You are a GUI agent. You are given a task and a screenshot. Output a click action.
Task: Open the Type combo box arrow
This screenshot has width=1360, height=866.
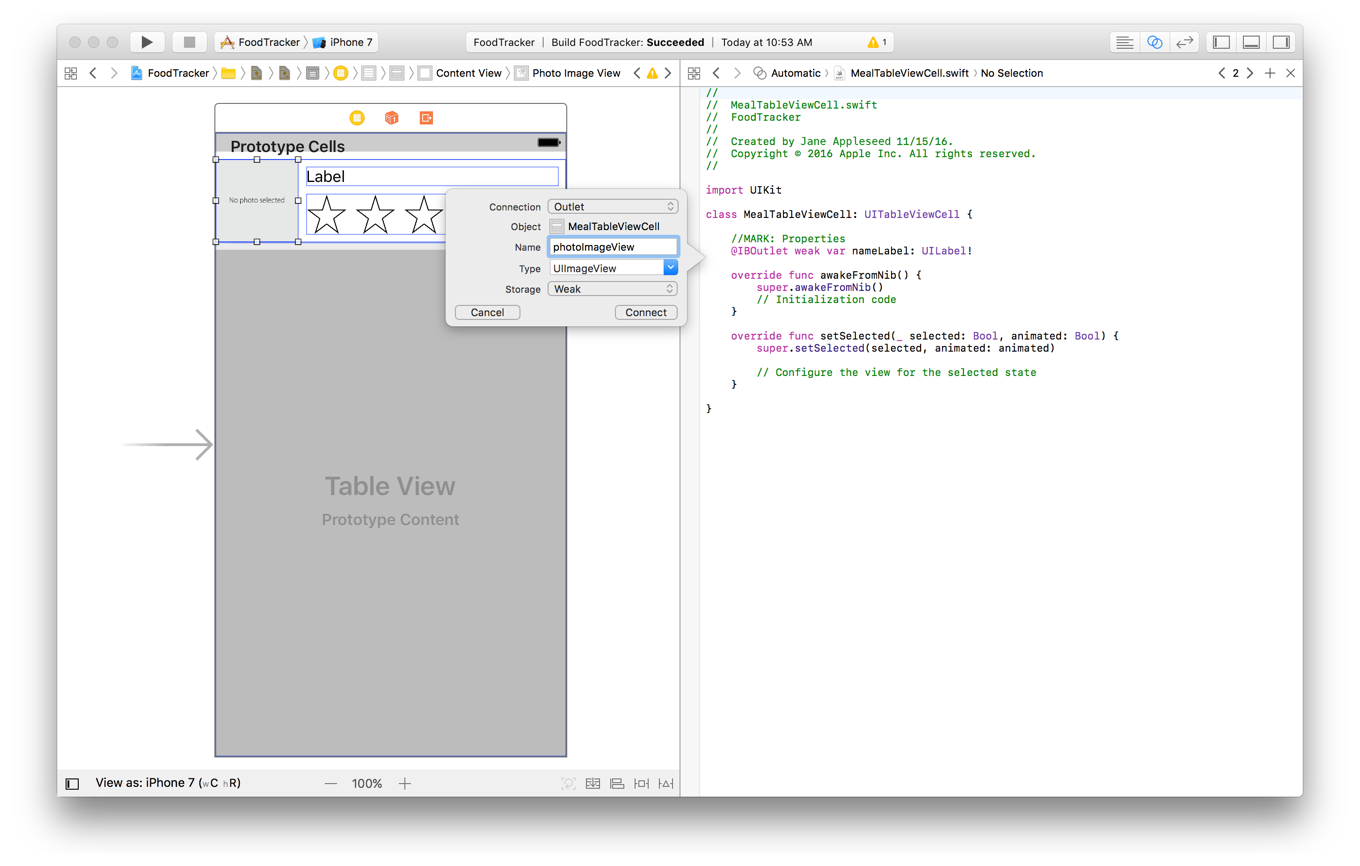point(671,268)
